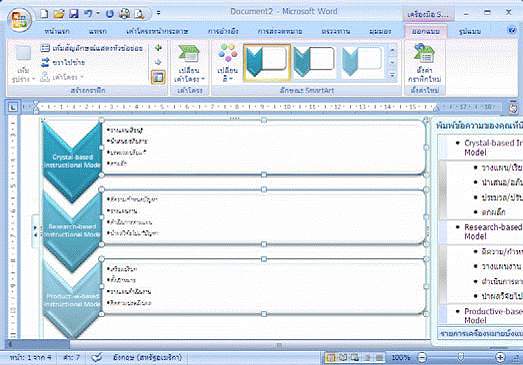The height and width of the screenshot is (365, 523).
Task: Expand the full SmartArt styles gallery
Action: point(393,76)
